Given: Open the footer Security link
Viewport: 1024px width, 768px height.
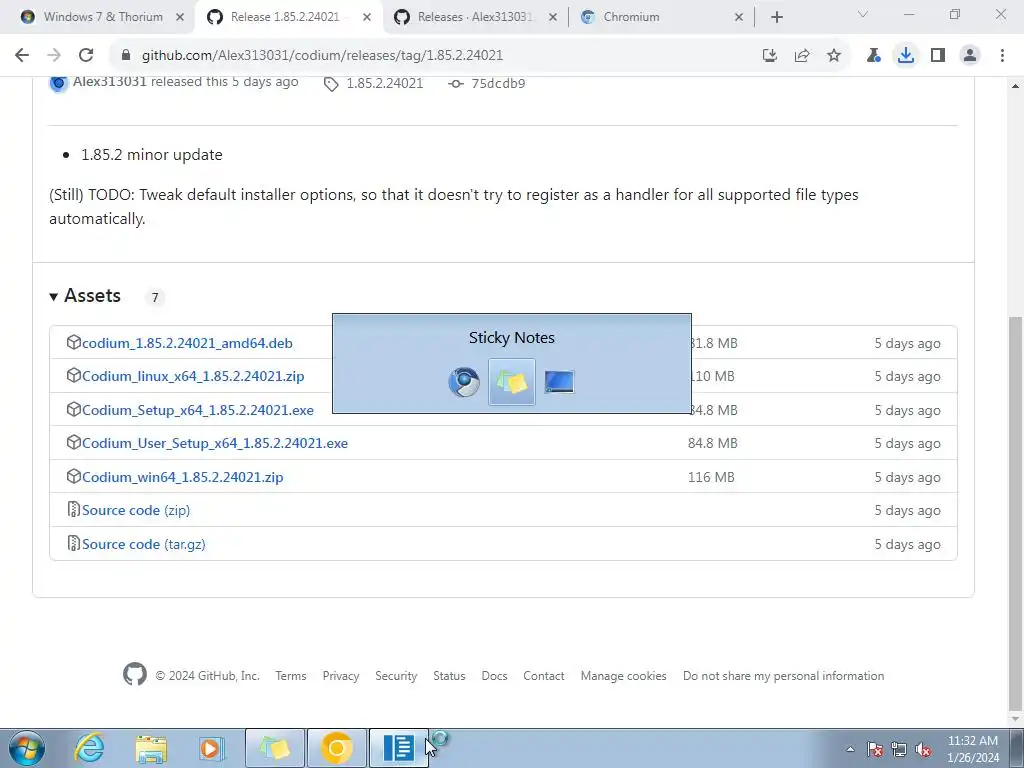Looking at the screenshot, I should pyautogui.click(x=396, y=676).
